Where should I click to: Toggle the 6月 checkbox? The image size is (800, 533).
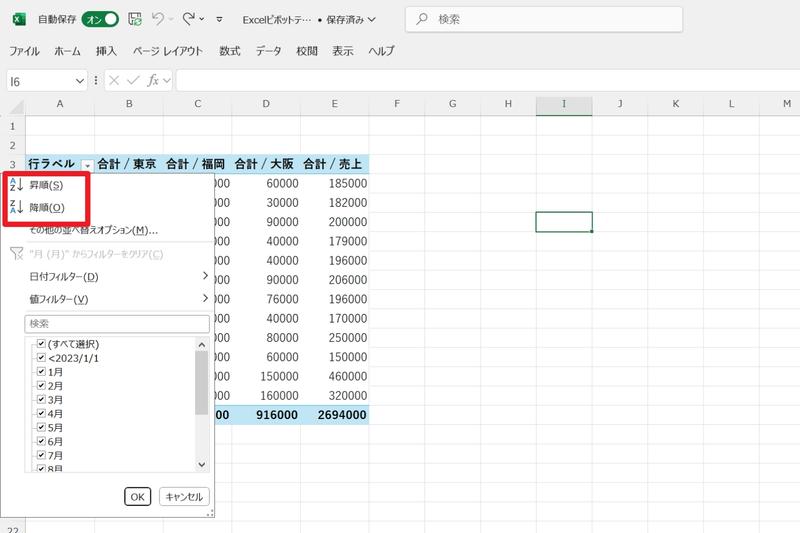click(x=41, y=441)
